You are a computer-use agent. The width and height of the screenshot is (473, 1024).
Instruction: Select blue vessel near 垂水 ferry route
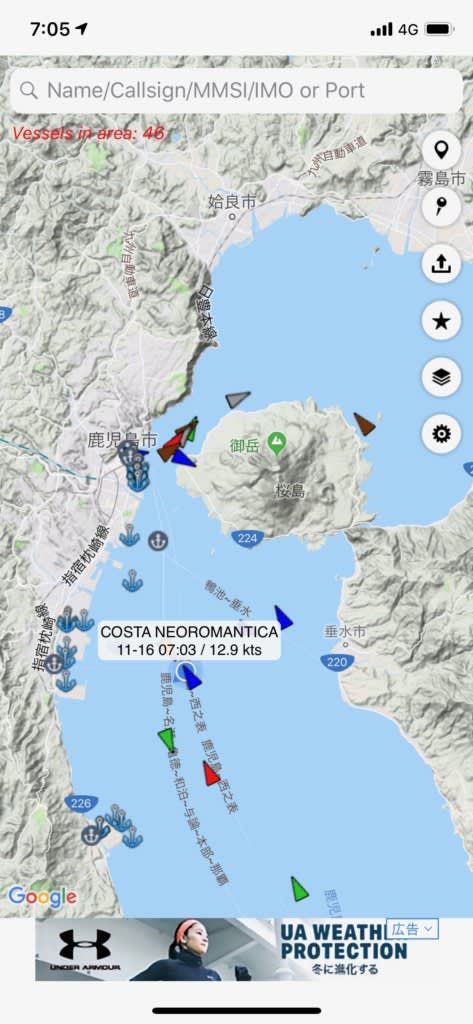click(283, 618)
